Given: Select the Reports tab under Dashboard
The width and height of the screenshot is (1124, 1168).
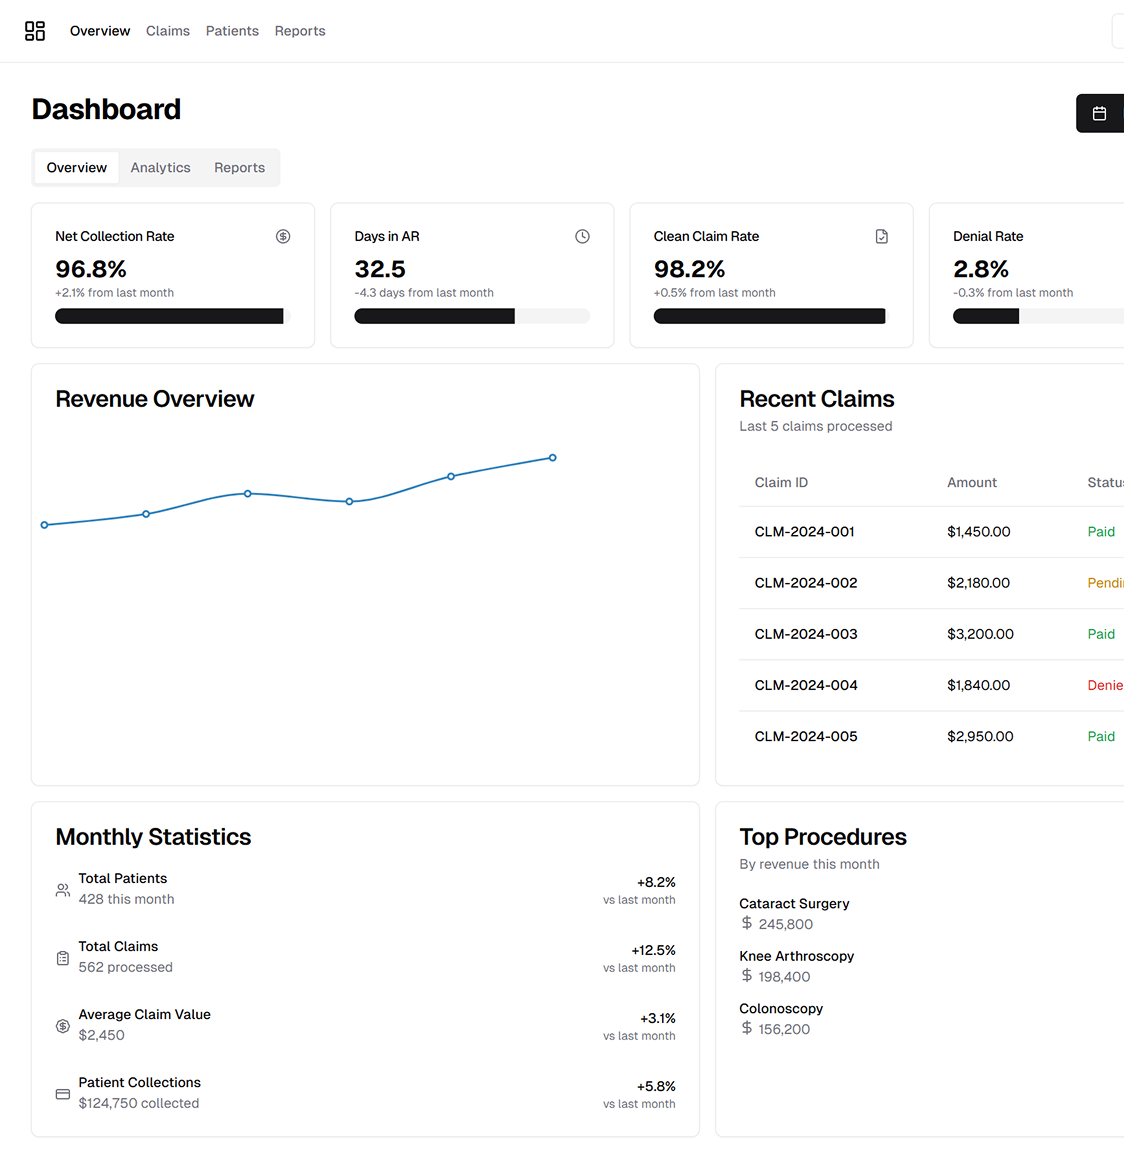Looking at the screenshot, I should (x=239, y=168).
